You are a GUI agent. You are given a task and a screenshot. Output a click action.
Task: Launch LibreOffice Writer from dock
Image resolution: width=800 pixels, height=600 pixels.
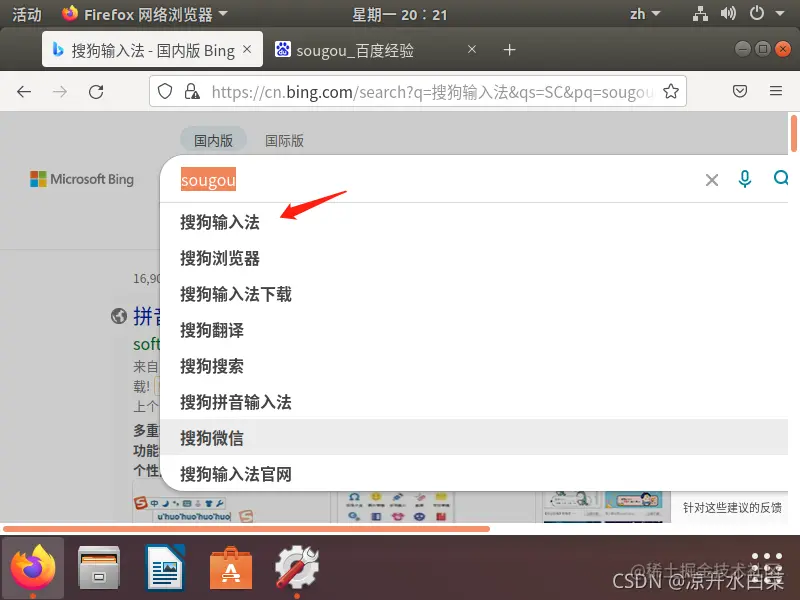click(165, 568)
